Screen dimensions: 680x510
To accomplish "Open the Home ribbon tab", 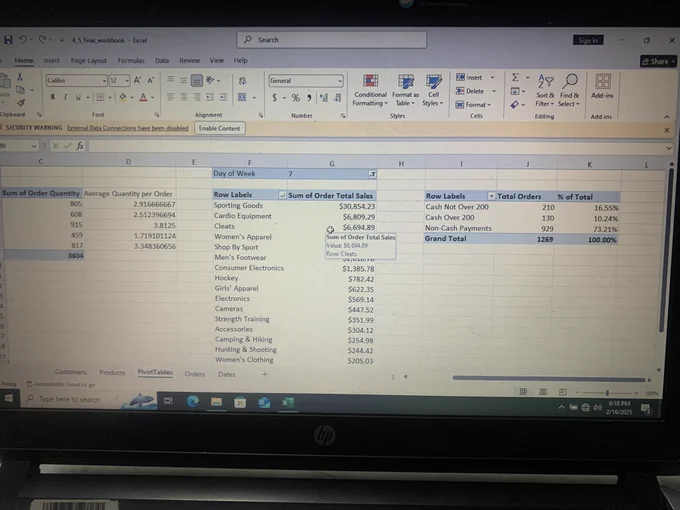I will click(x=24, y=60).
